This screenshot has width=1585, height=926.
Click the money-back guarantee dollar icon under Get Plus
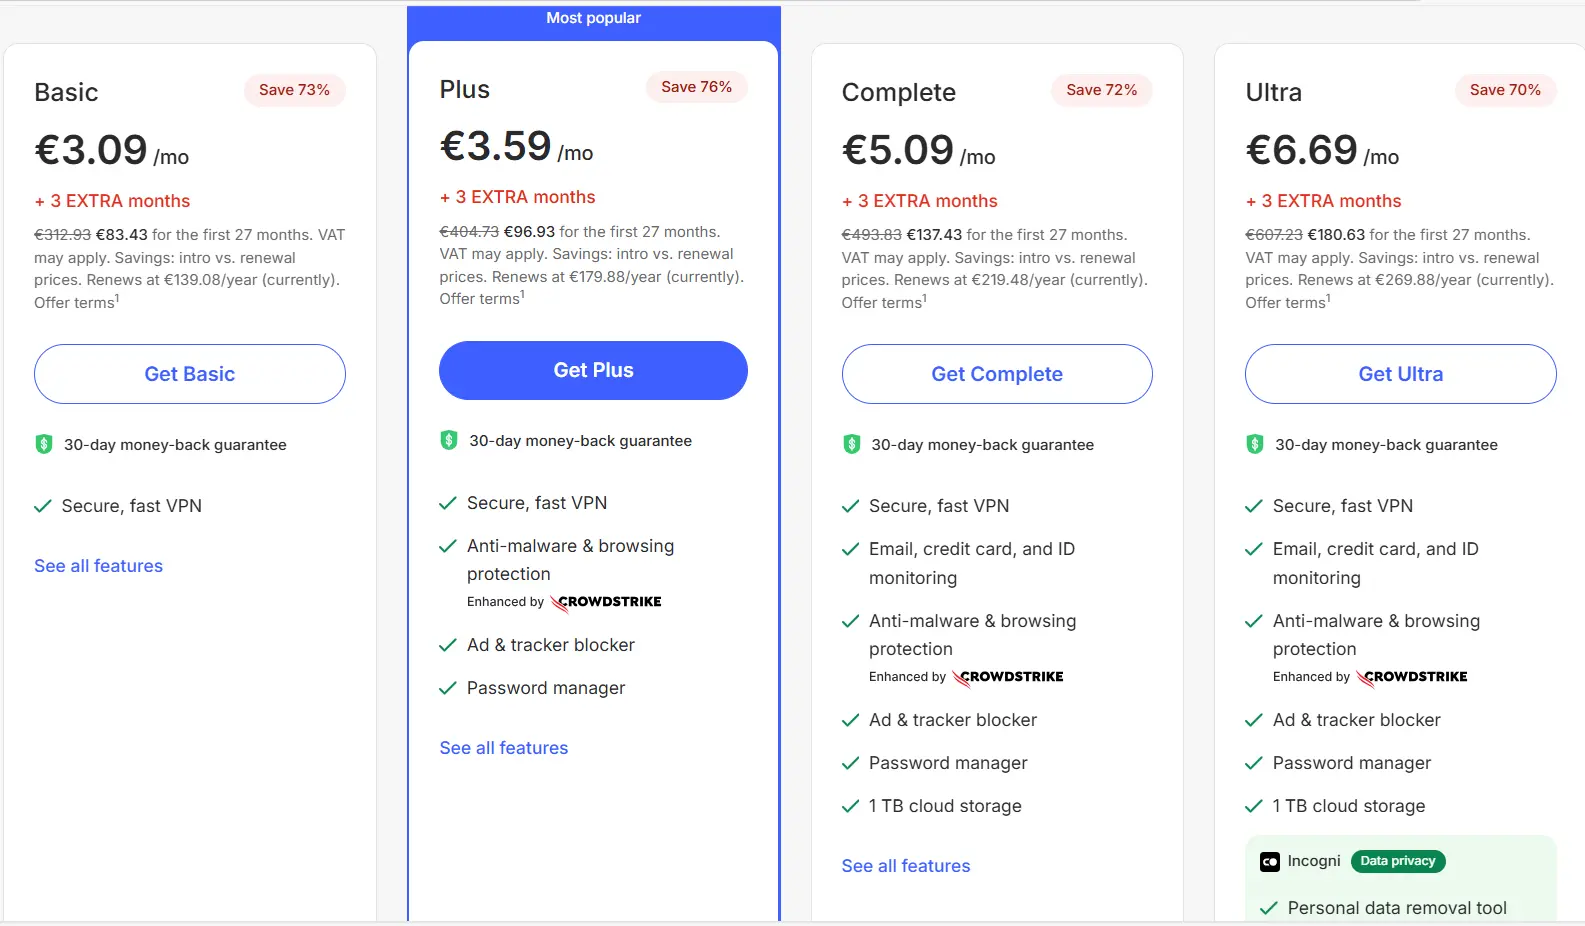coord(448,440)
